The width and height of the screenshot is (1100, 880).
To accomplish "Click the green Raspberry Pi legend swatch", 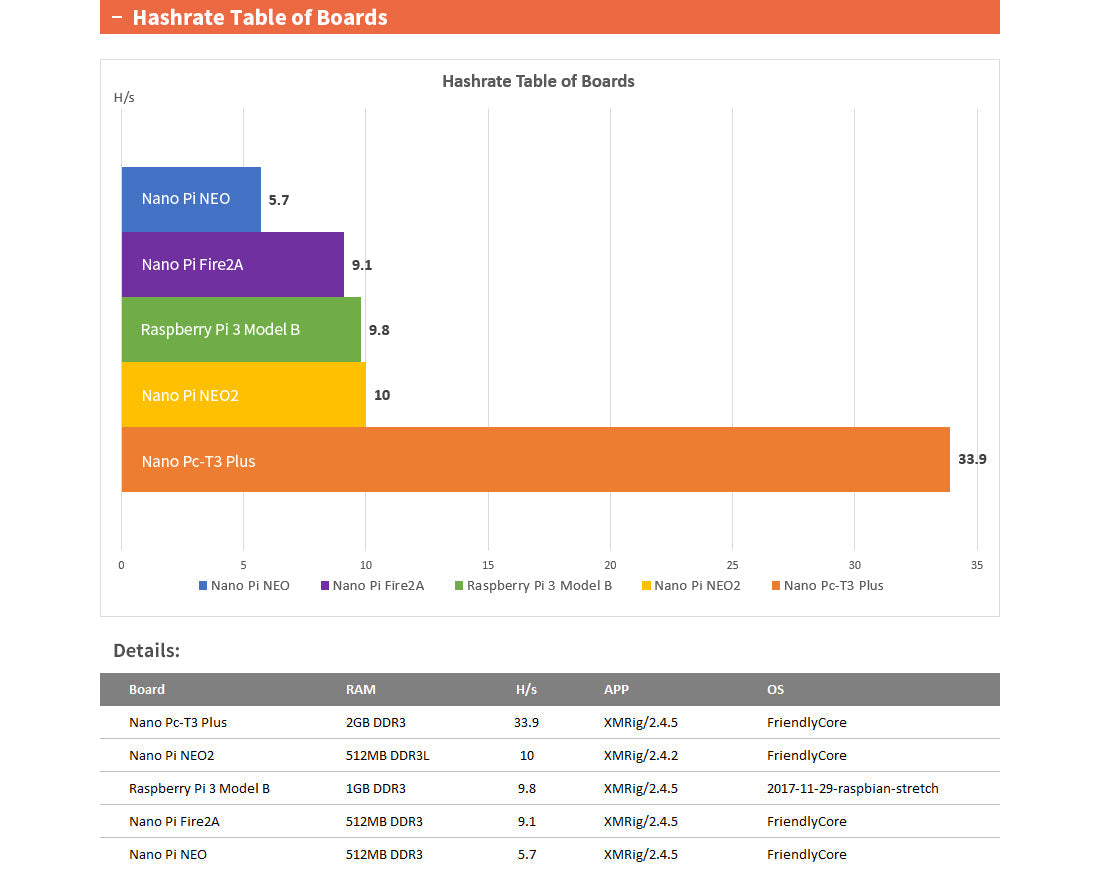I will 459,586.
